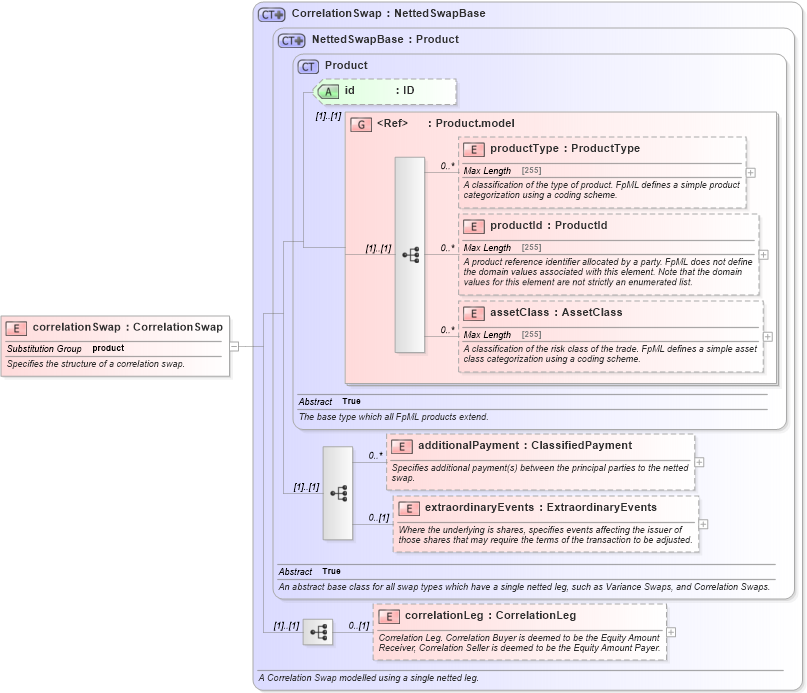Click 'Specifies the structure of a correlation swap.'
The image size is (807, 693).
tap(96, 364)
